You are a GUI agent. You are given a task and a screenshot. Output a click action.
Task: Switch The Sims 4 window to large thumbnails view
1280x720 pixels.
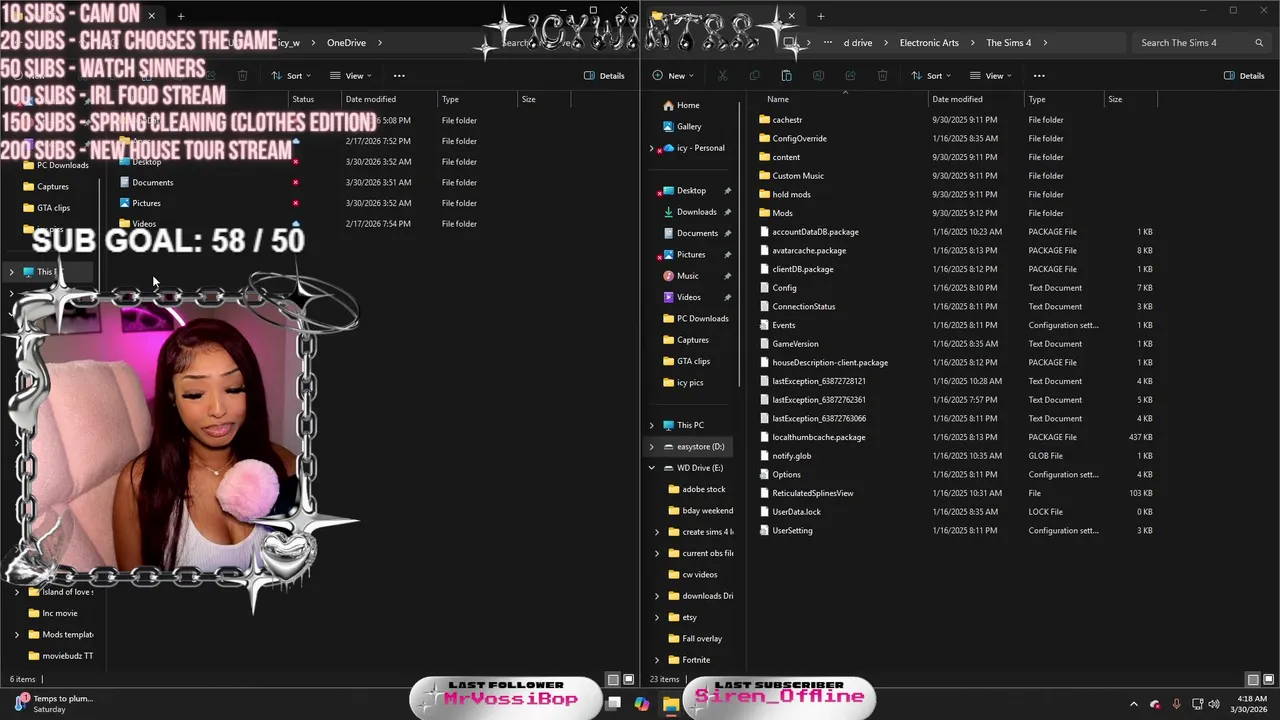click(1267, 680)
